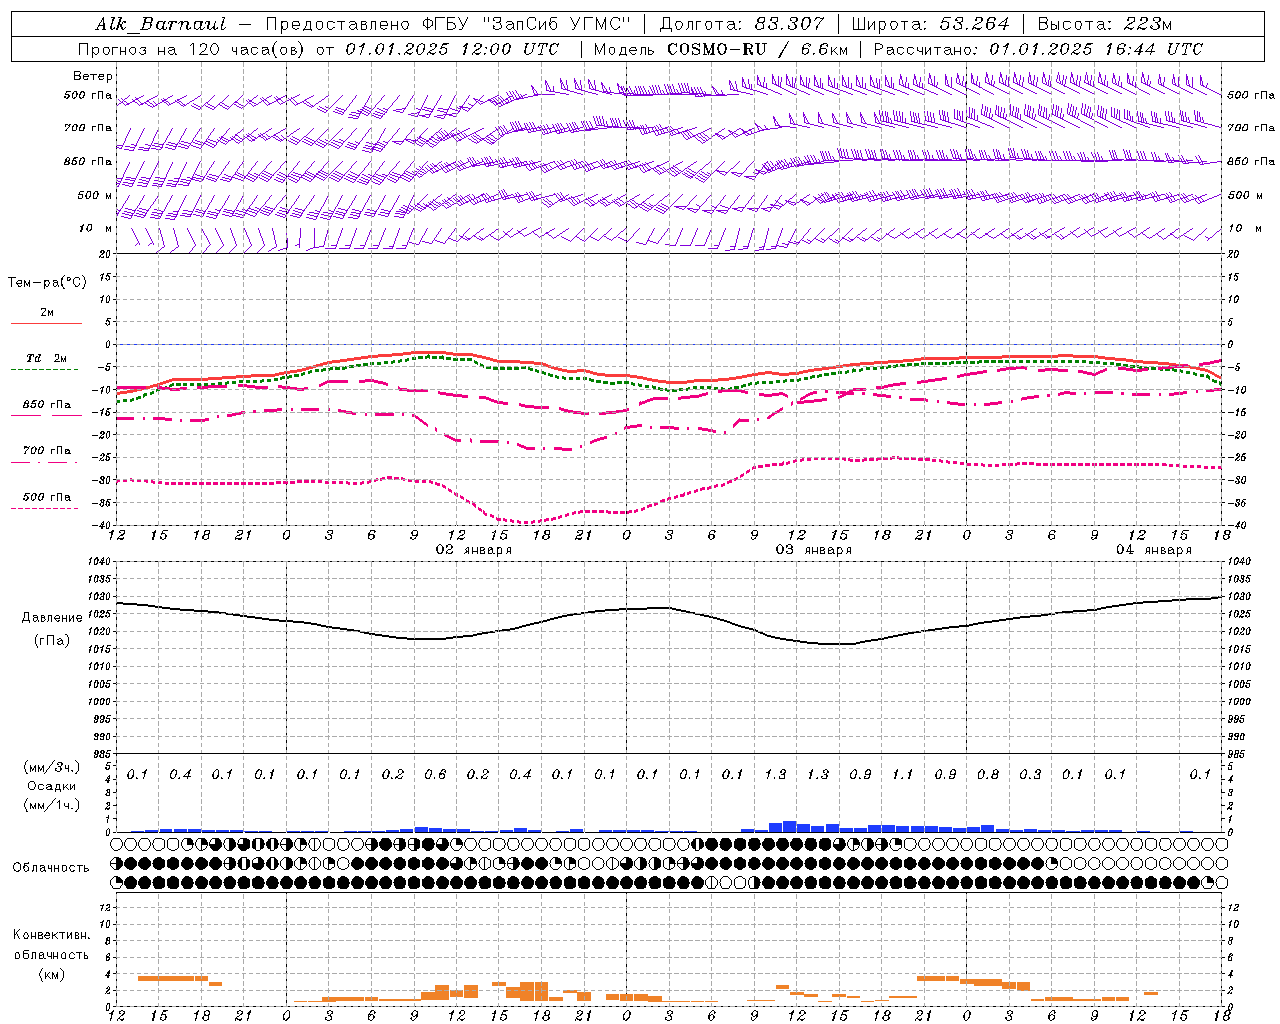Click the Давление pressure chart label
Viewport: 1280px width, 1024px height.
52,618
